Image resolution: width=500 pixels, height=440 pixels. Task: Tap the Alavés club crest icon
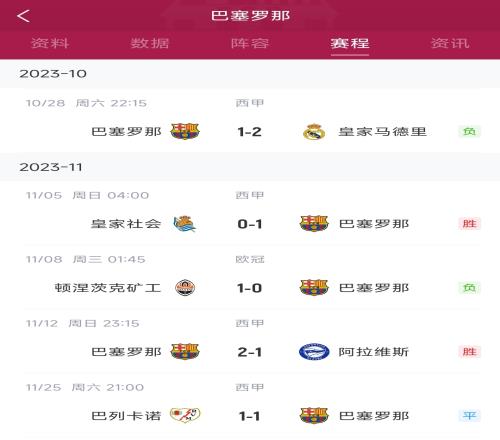pyautogui.click(x=314, y=352)
